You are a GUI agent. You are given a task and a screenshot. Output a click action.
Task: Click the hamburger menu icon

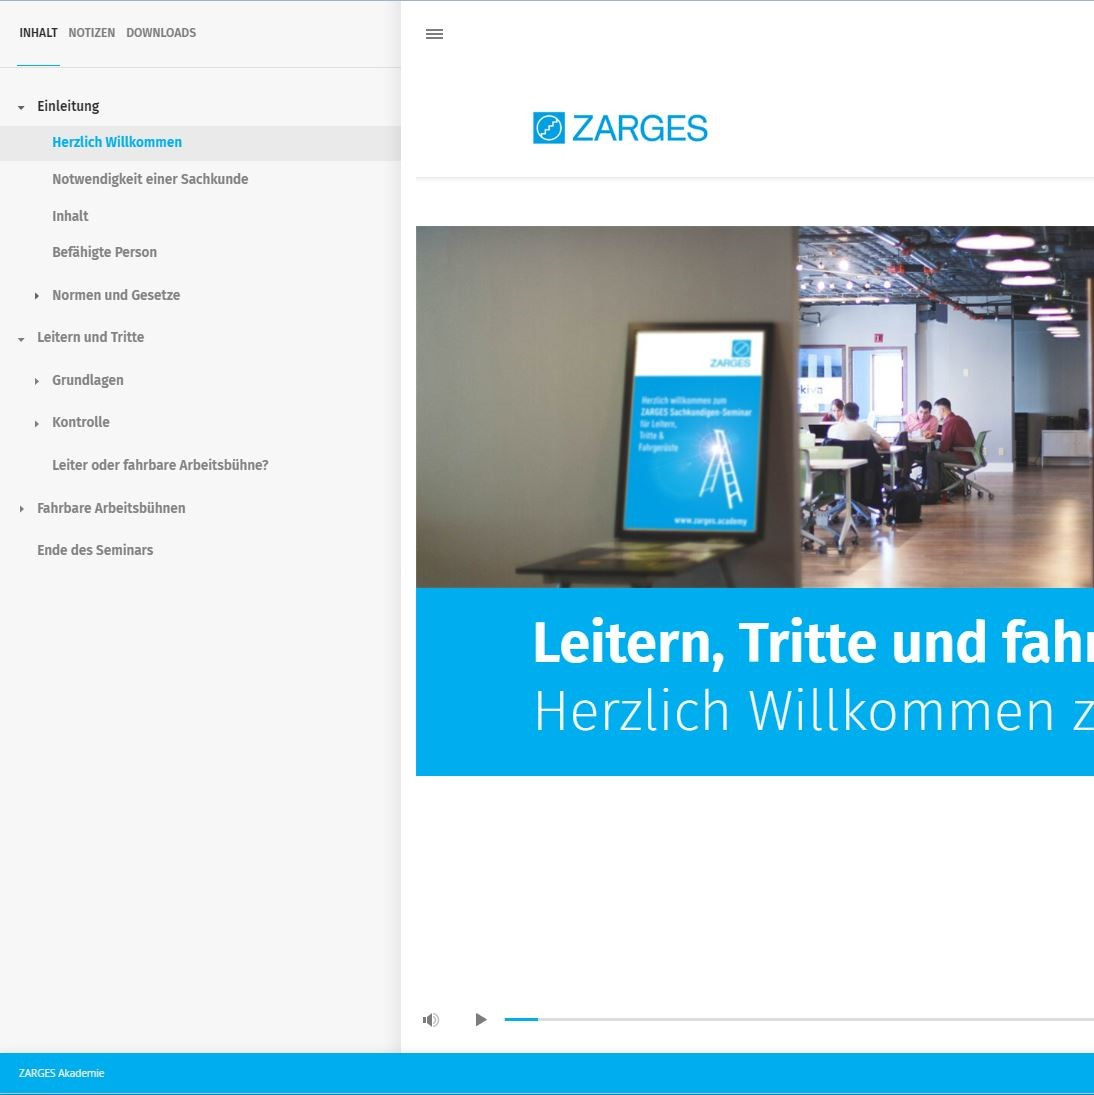tap(434, 34)
